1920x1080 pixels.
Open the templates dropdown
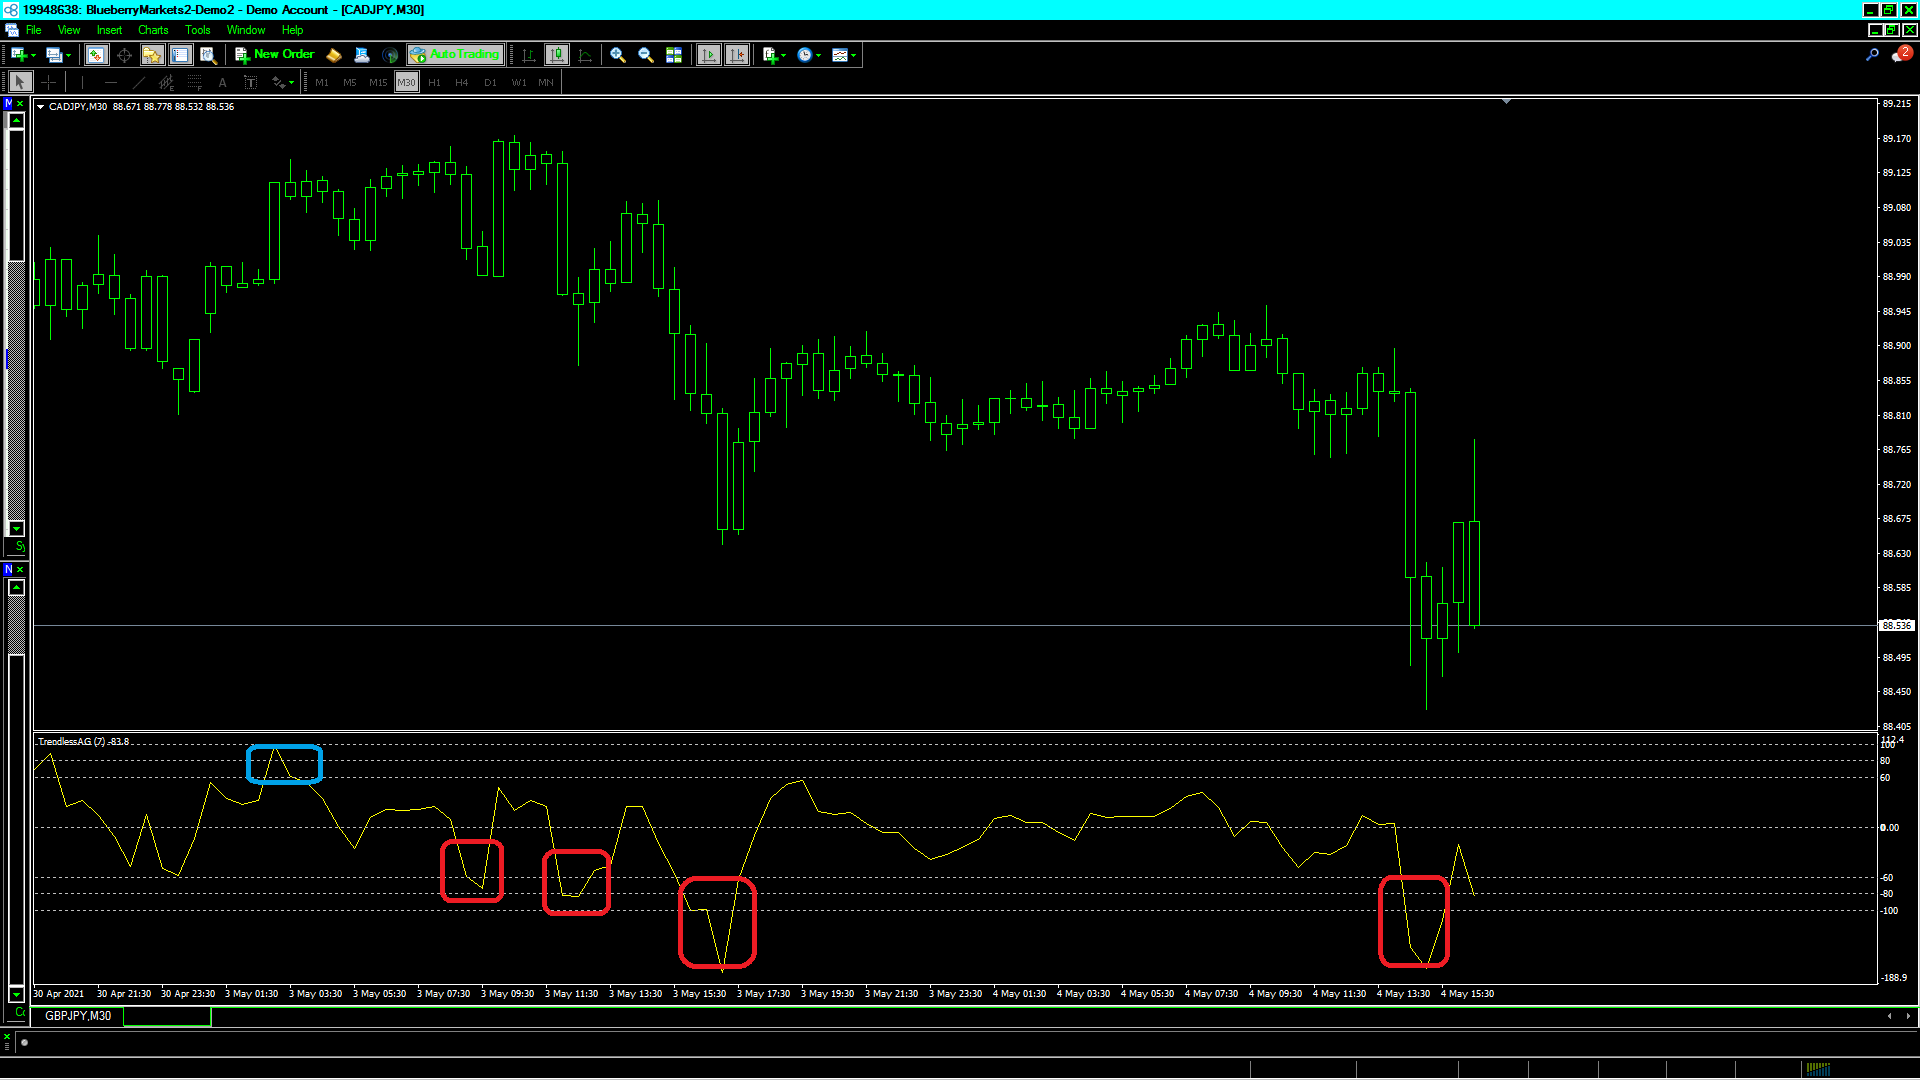pos(853,56)
